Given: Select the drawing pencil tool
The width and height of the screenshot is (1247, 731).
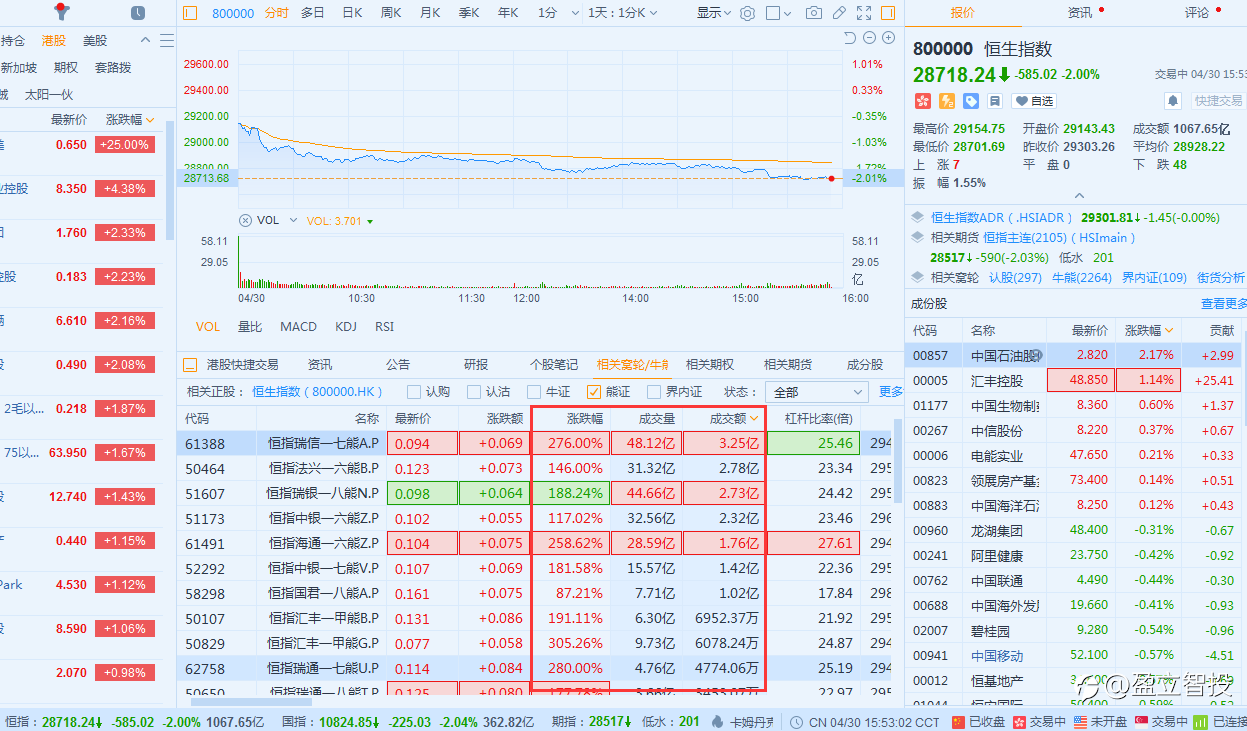Looking at the screenshot, I should point(839,13).
